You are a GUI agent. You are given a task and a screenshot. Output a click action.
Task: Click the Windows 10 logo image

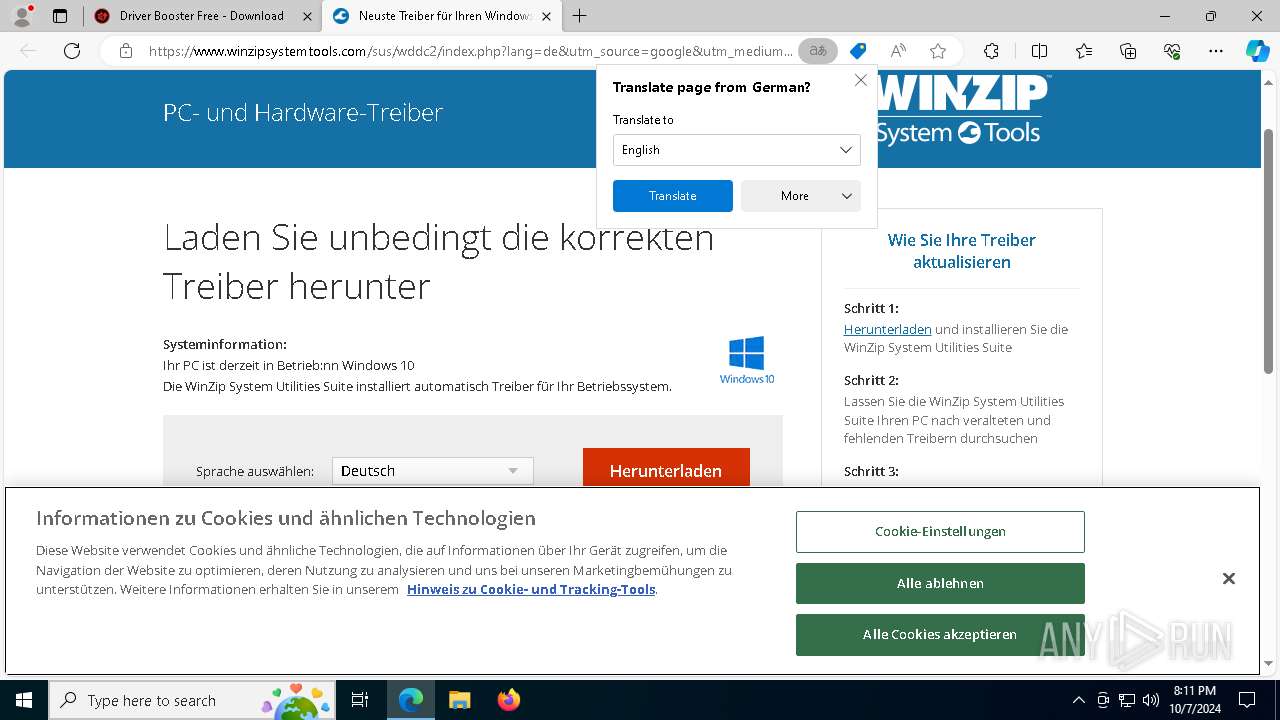point(747,360)
